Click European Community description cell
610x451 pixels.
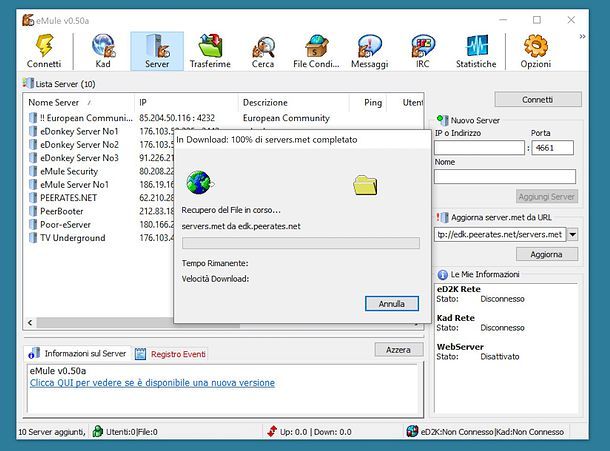tap(286, 118)
